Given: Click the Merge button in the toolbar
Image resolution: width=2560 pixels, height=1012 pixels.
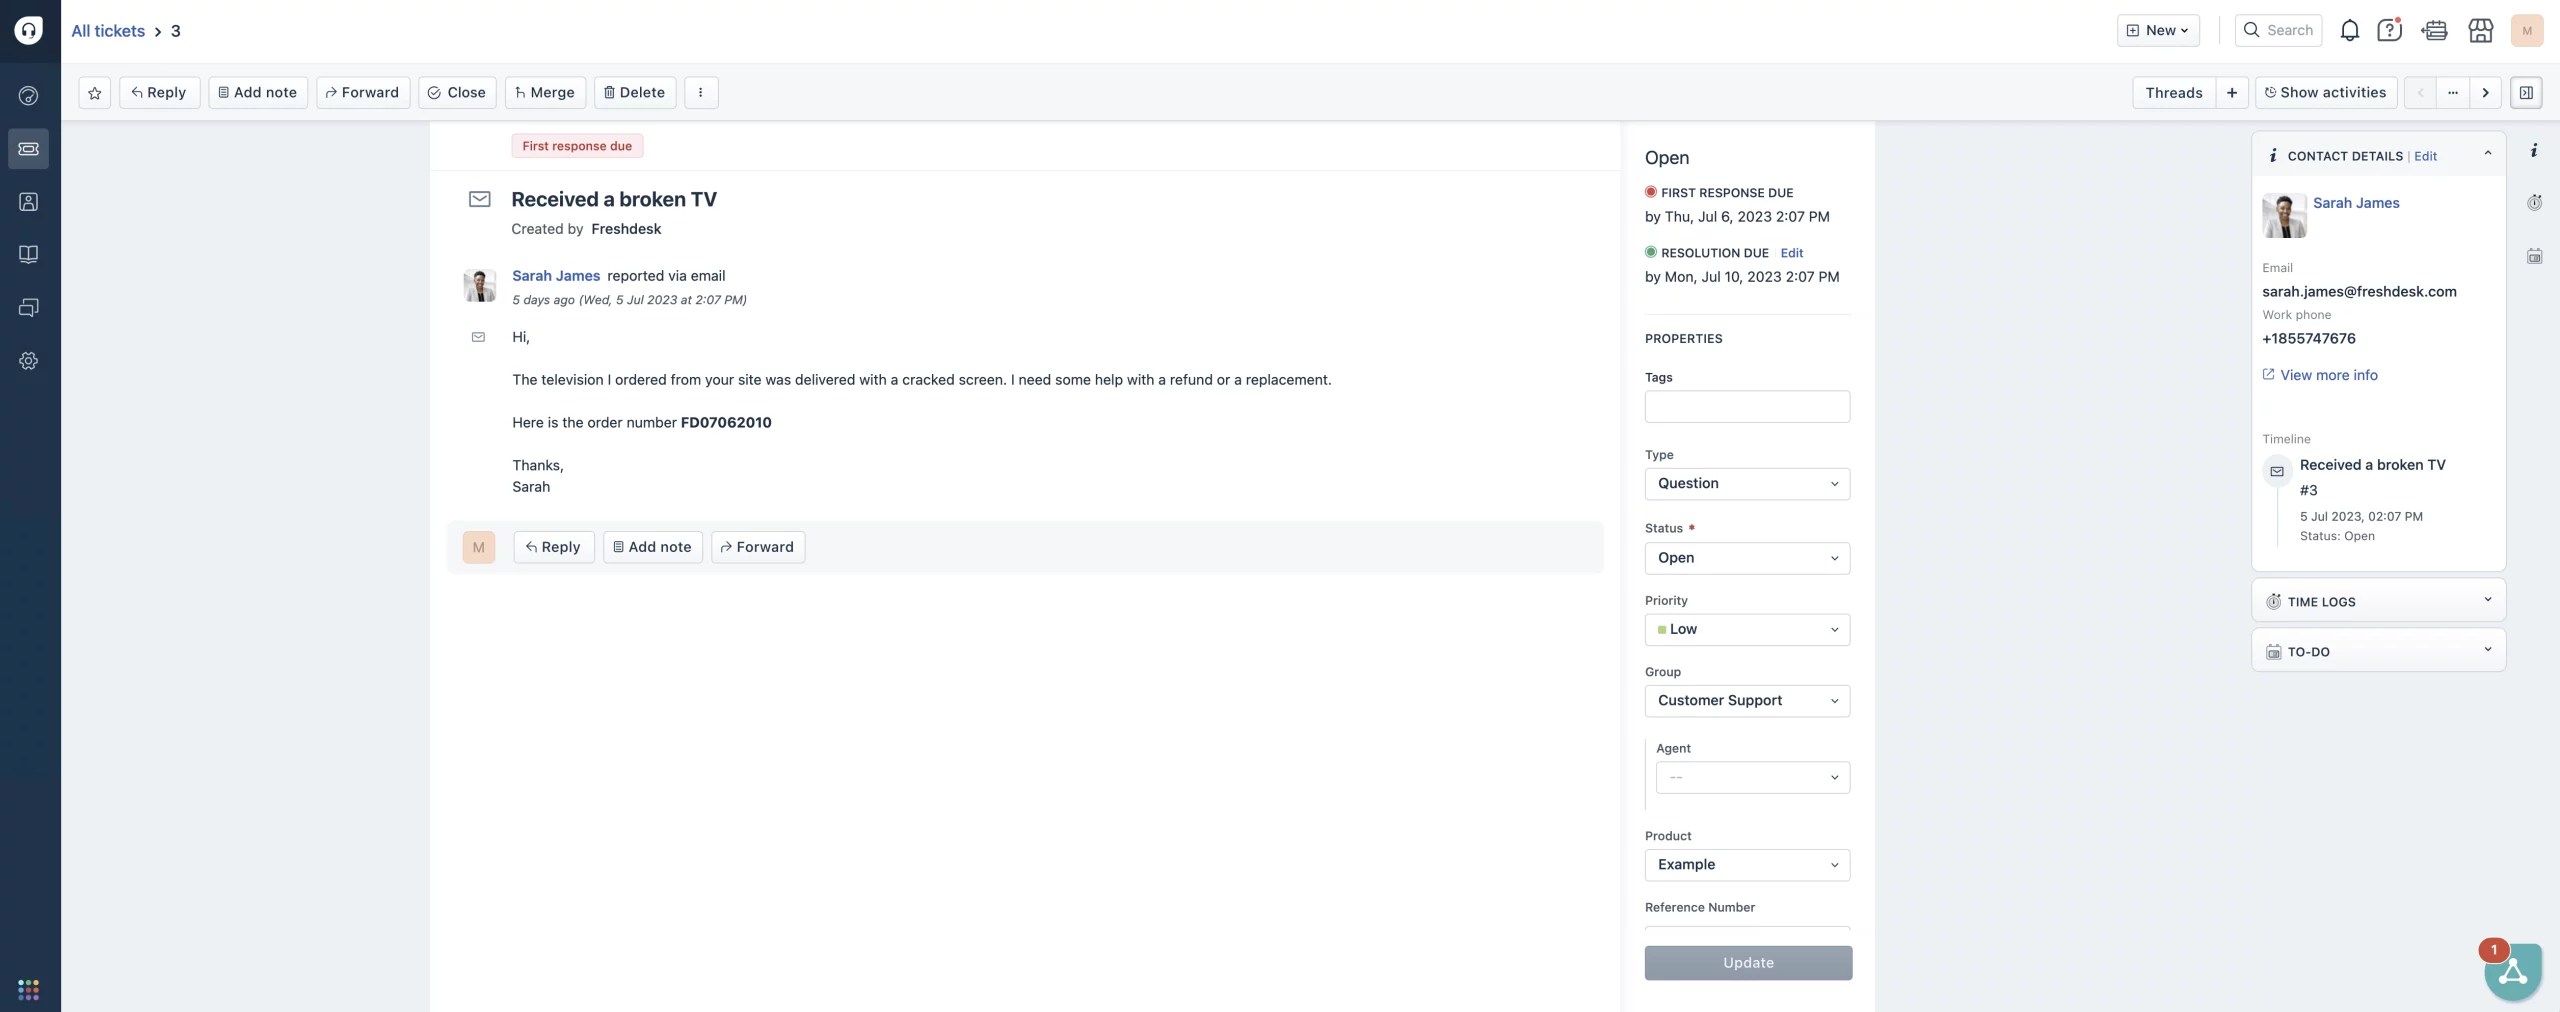Looking at the screenshot, I should (544, 92).
